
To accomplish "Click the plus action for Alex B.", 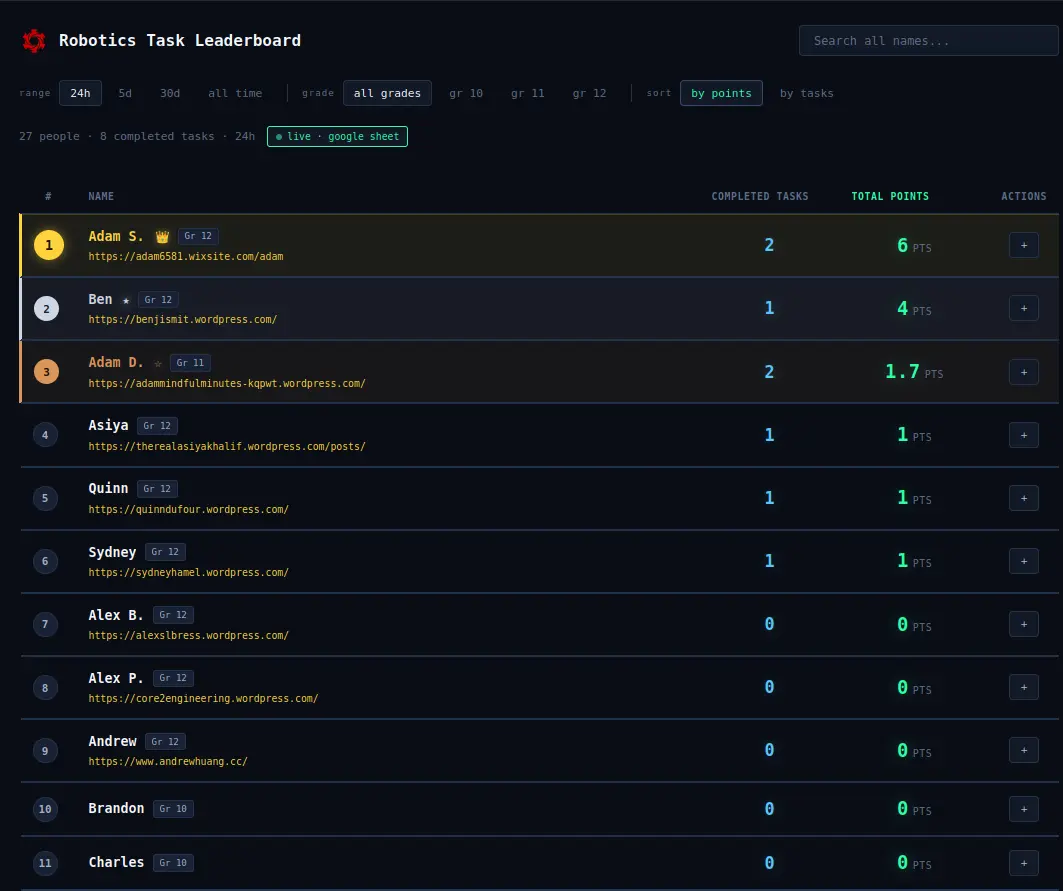I will 1024,625.
